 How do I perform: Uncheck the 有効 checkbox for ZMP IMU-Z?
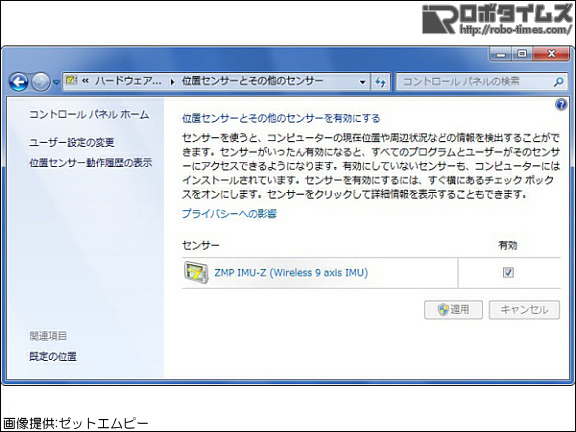click(508, 272)
